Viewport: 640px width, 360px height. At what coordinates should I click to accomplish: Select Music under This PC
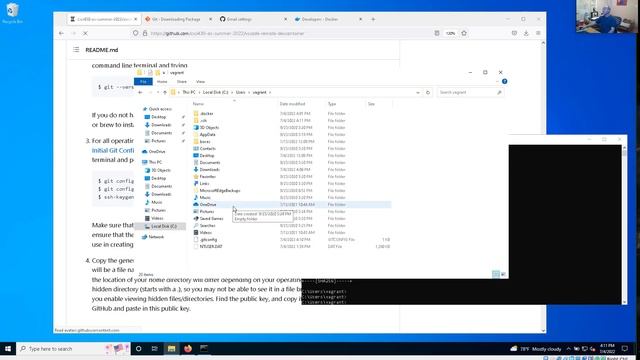point(157,202)
